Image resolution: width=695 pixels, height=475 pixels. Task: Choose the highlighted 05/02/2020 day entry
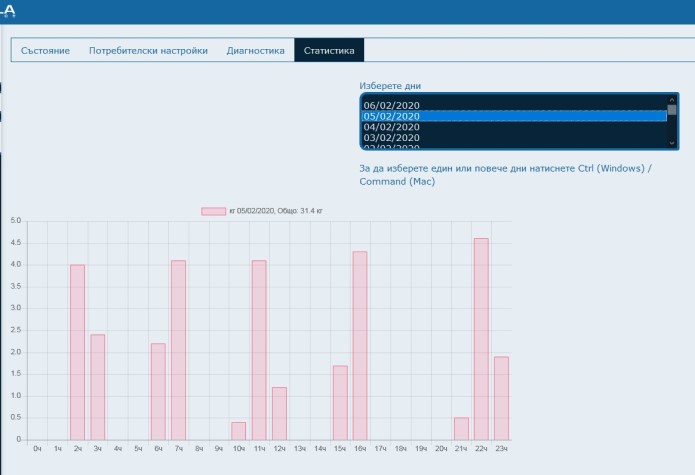coord(391,116)
